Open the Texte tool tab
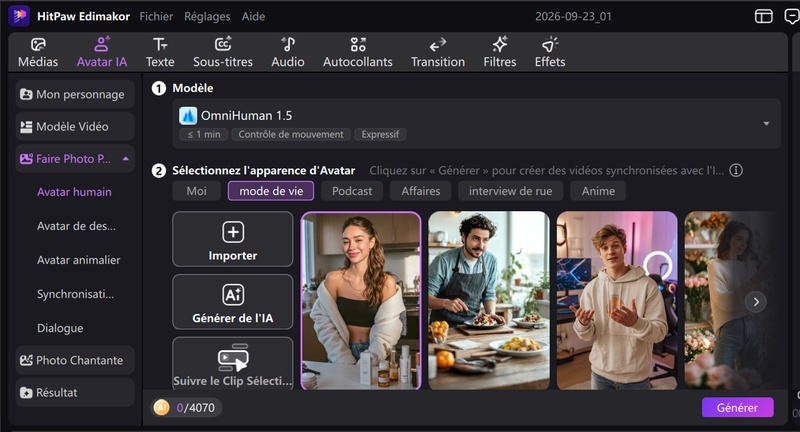The height and width of the screenshot is (432, 800). click(x=160, y=53)
